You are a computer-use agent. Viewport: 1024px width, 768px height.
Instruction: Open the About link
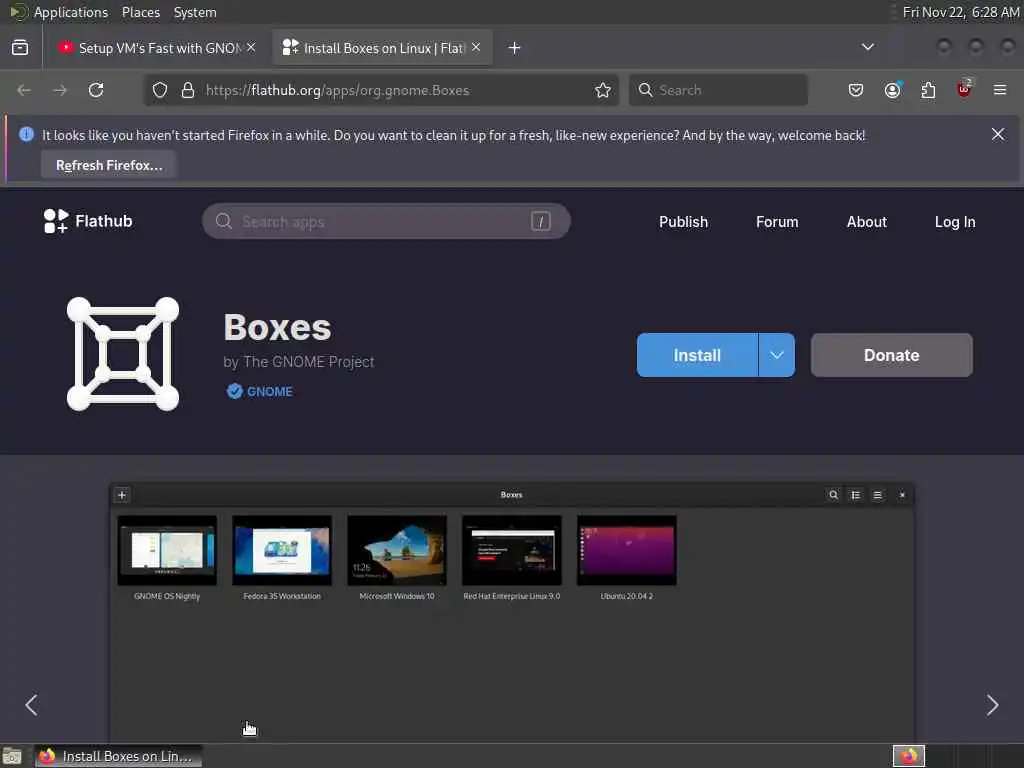pos(866,222)
